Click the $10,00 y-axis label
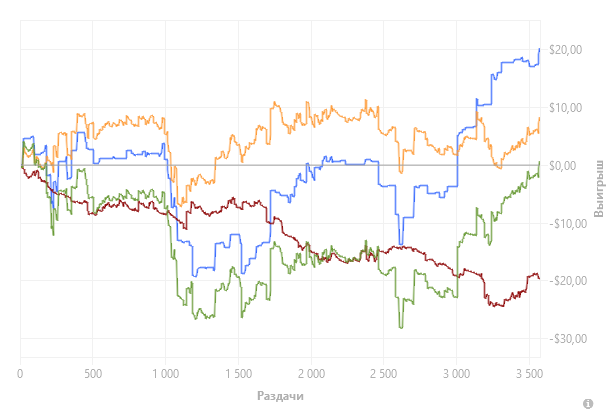 point(565,108)
